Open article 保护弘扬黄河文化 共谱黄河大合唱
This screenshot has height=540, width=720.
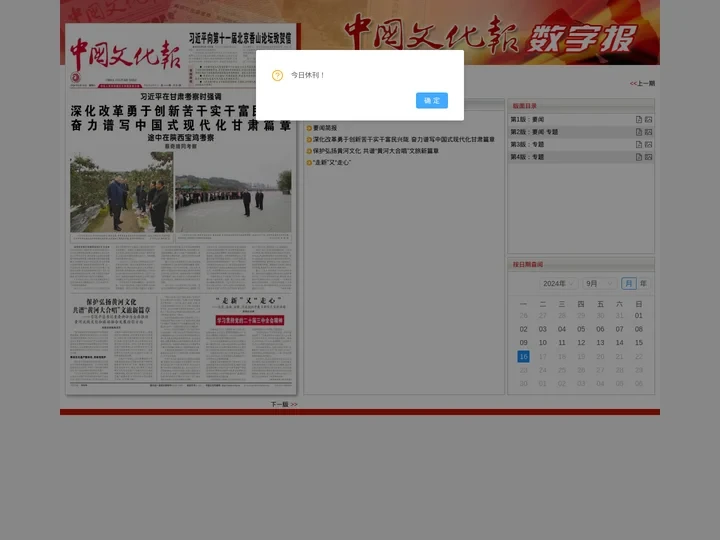(x=376, y=151)
